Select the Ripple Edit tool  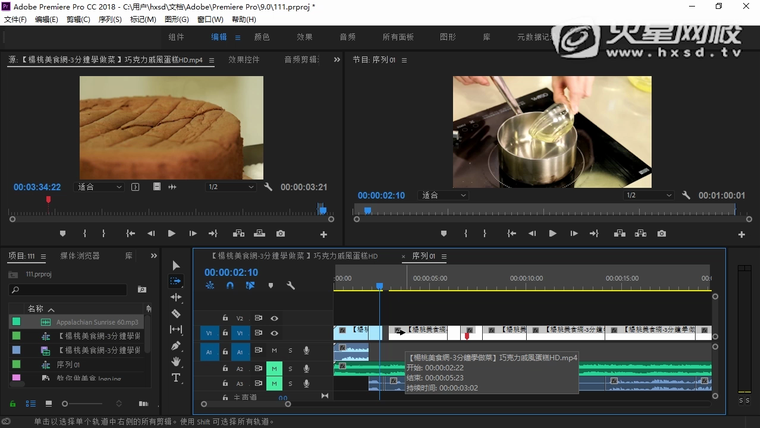(x=176, y=297)
